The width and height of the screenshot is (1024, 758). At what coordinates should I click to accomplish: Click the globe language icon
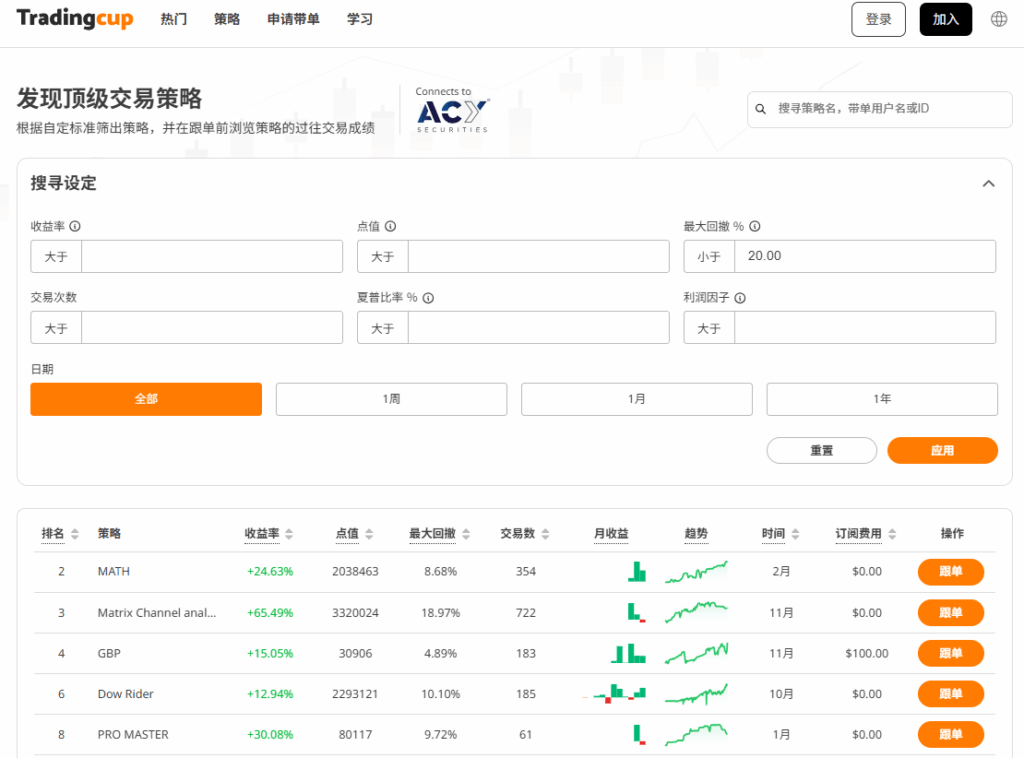click(x=998, y=19)
